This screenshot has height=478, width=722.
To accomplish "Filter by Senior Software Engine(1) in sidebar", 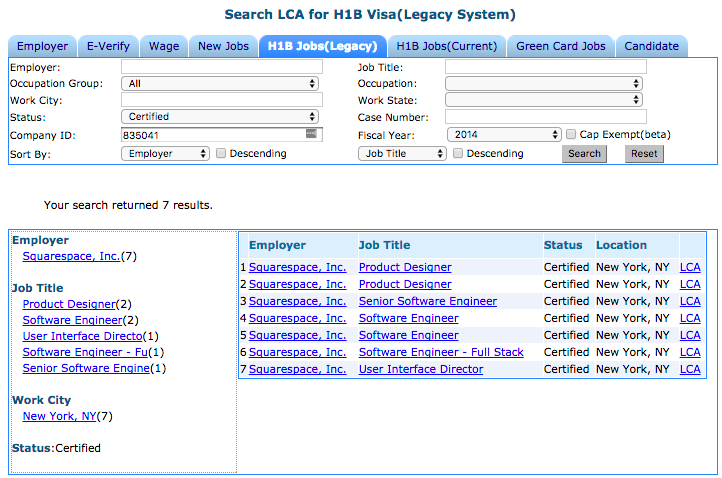I will tap(86, 368).
